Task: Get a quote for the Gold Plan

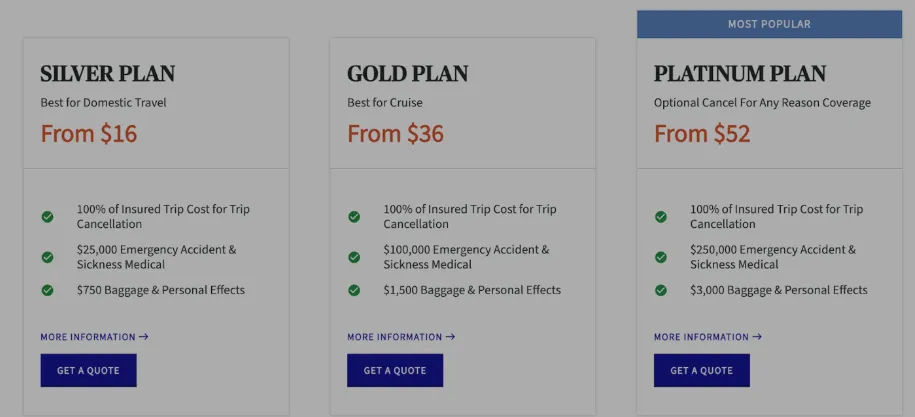Action: [395, 371]
